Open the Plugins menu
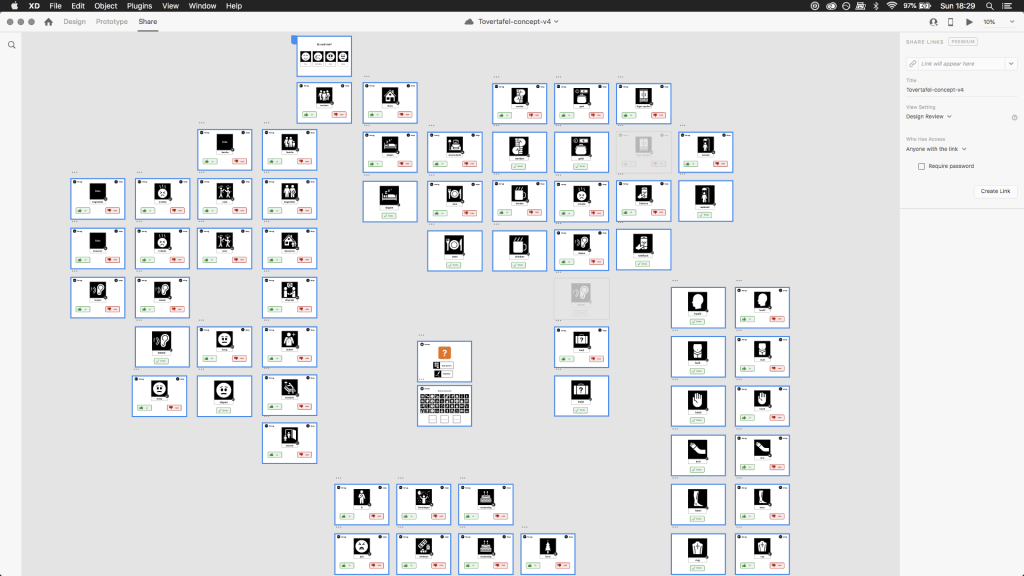This screenshot has height=576, width=1024. (x=139, y=6)
